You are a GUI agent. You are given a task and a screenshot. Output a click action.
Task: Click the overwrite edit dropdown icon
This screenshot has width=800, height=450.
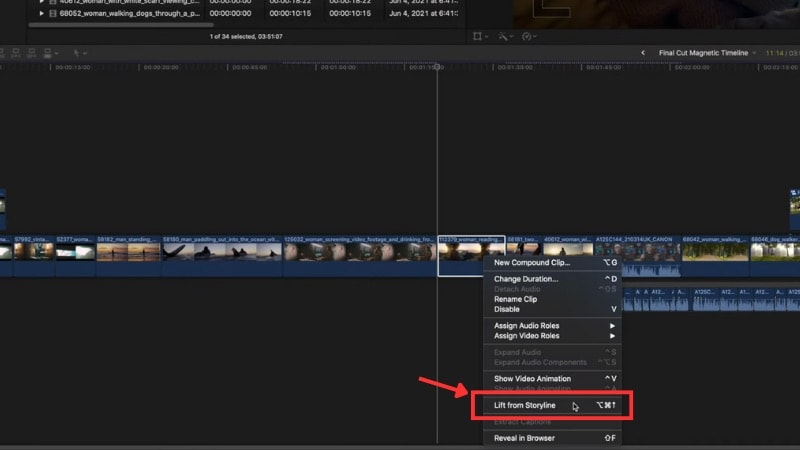pos(51,53)
